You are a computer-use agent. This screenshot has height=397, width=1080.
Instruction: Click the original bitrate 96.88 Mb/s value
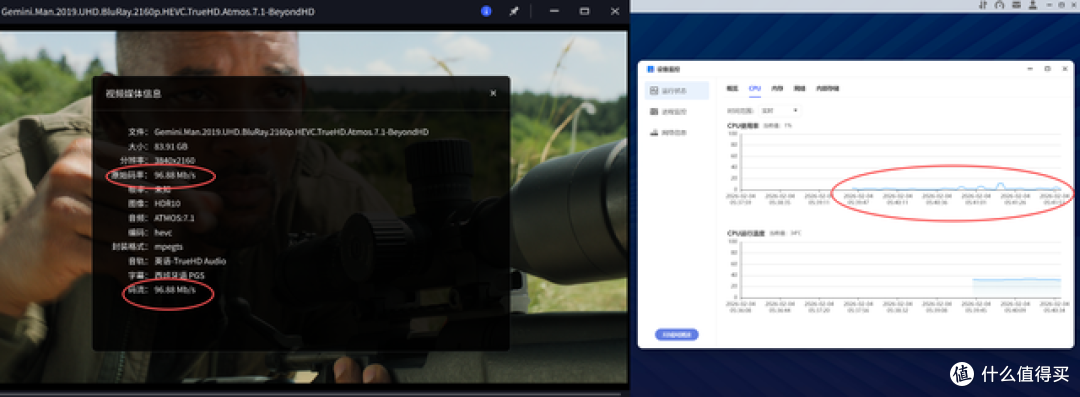coord(175,175)
